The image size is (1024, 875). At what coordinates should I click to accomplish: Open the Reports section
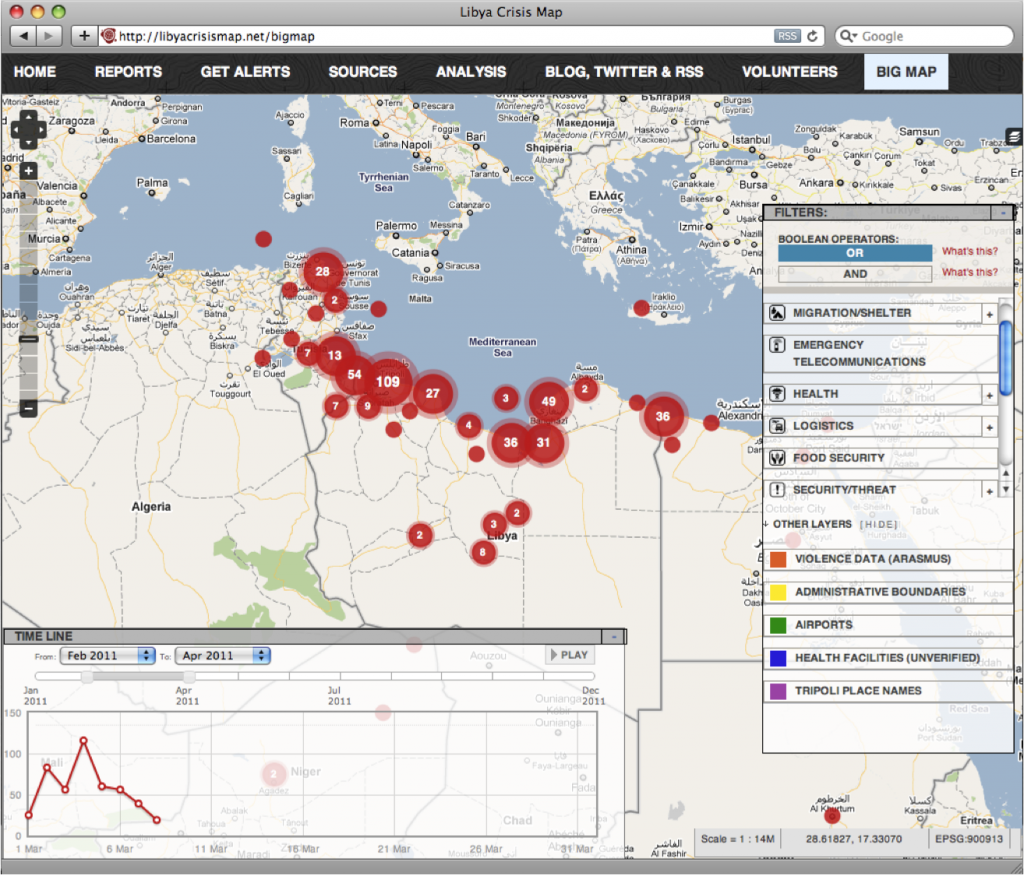[129, 72]
